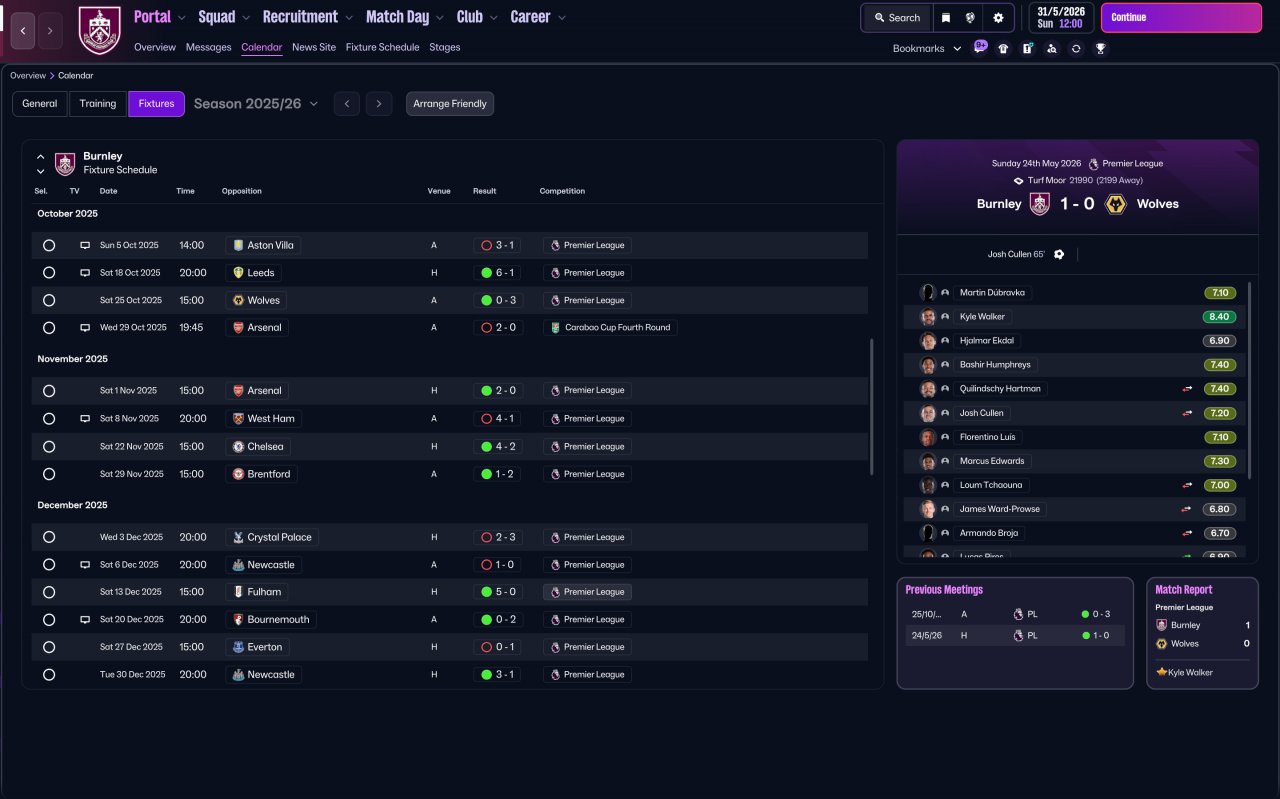Click the substitution icon on the Quilindschy Hartman row
The image size is (1280, 799).
click(1187, 389)
